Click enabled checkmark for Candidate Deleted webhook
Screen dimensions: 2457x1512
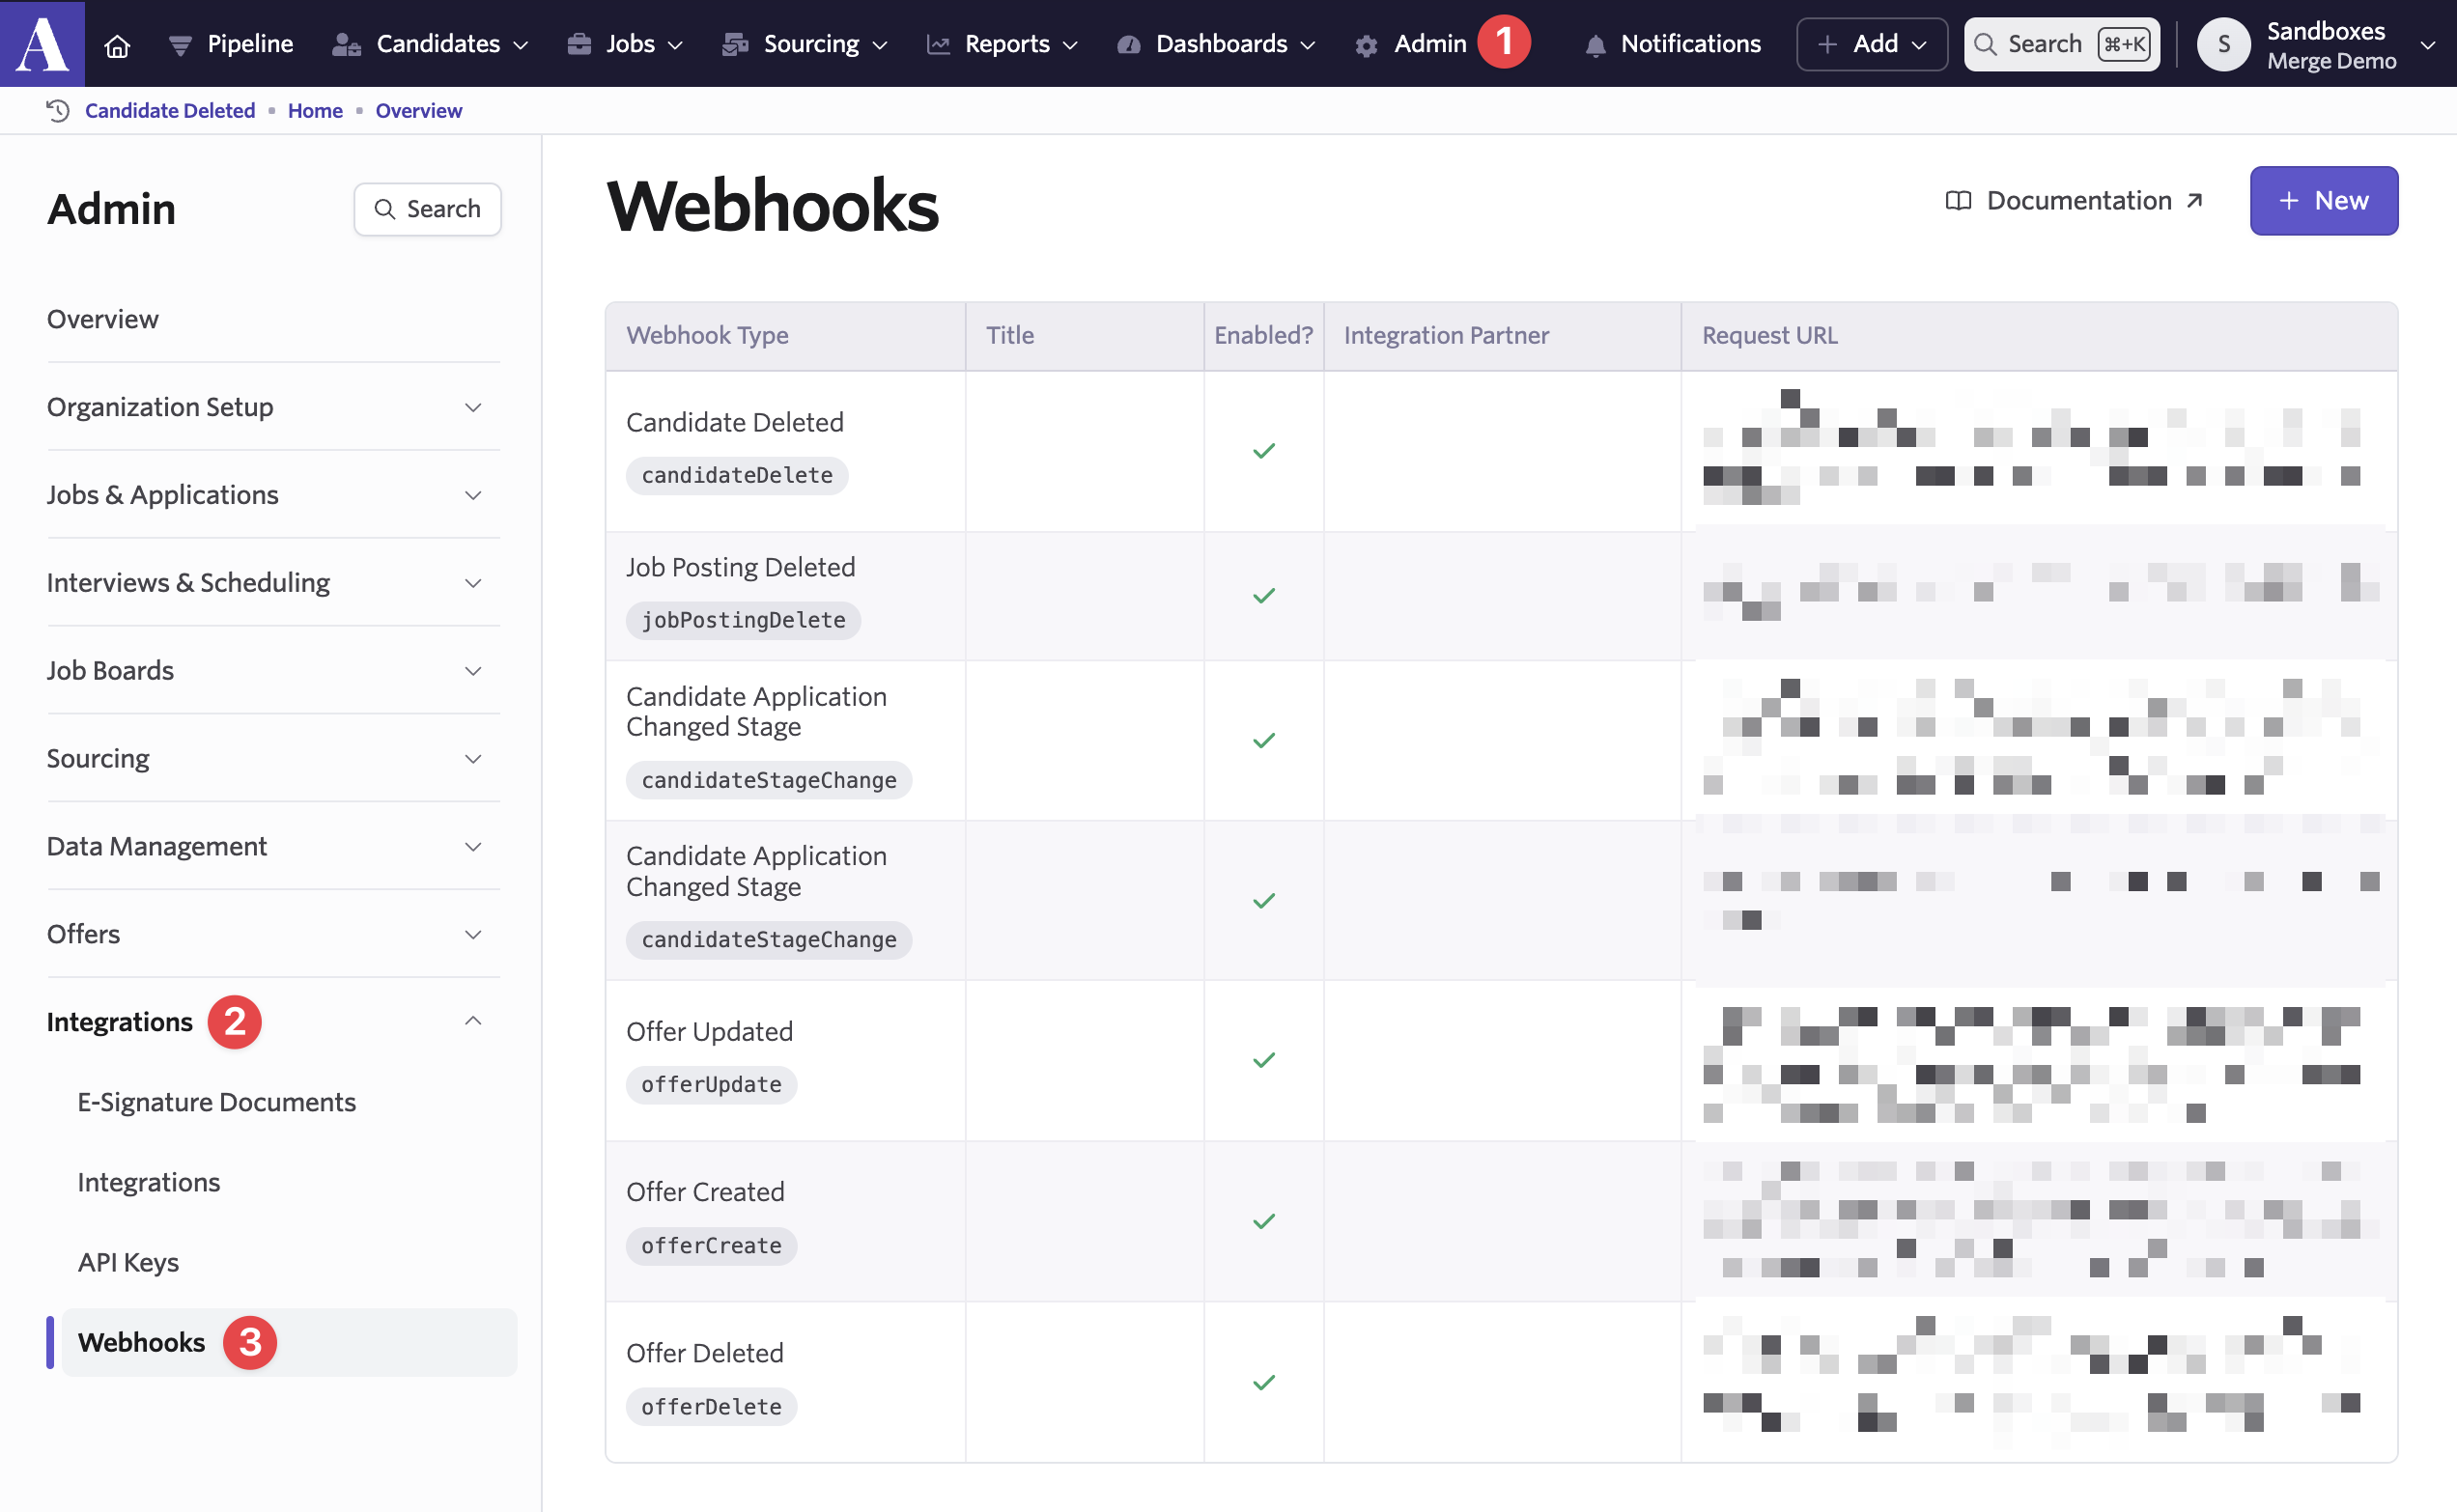pos(1263,451)
